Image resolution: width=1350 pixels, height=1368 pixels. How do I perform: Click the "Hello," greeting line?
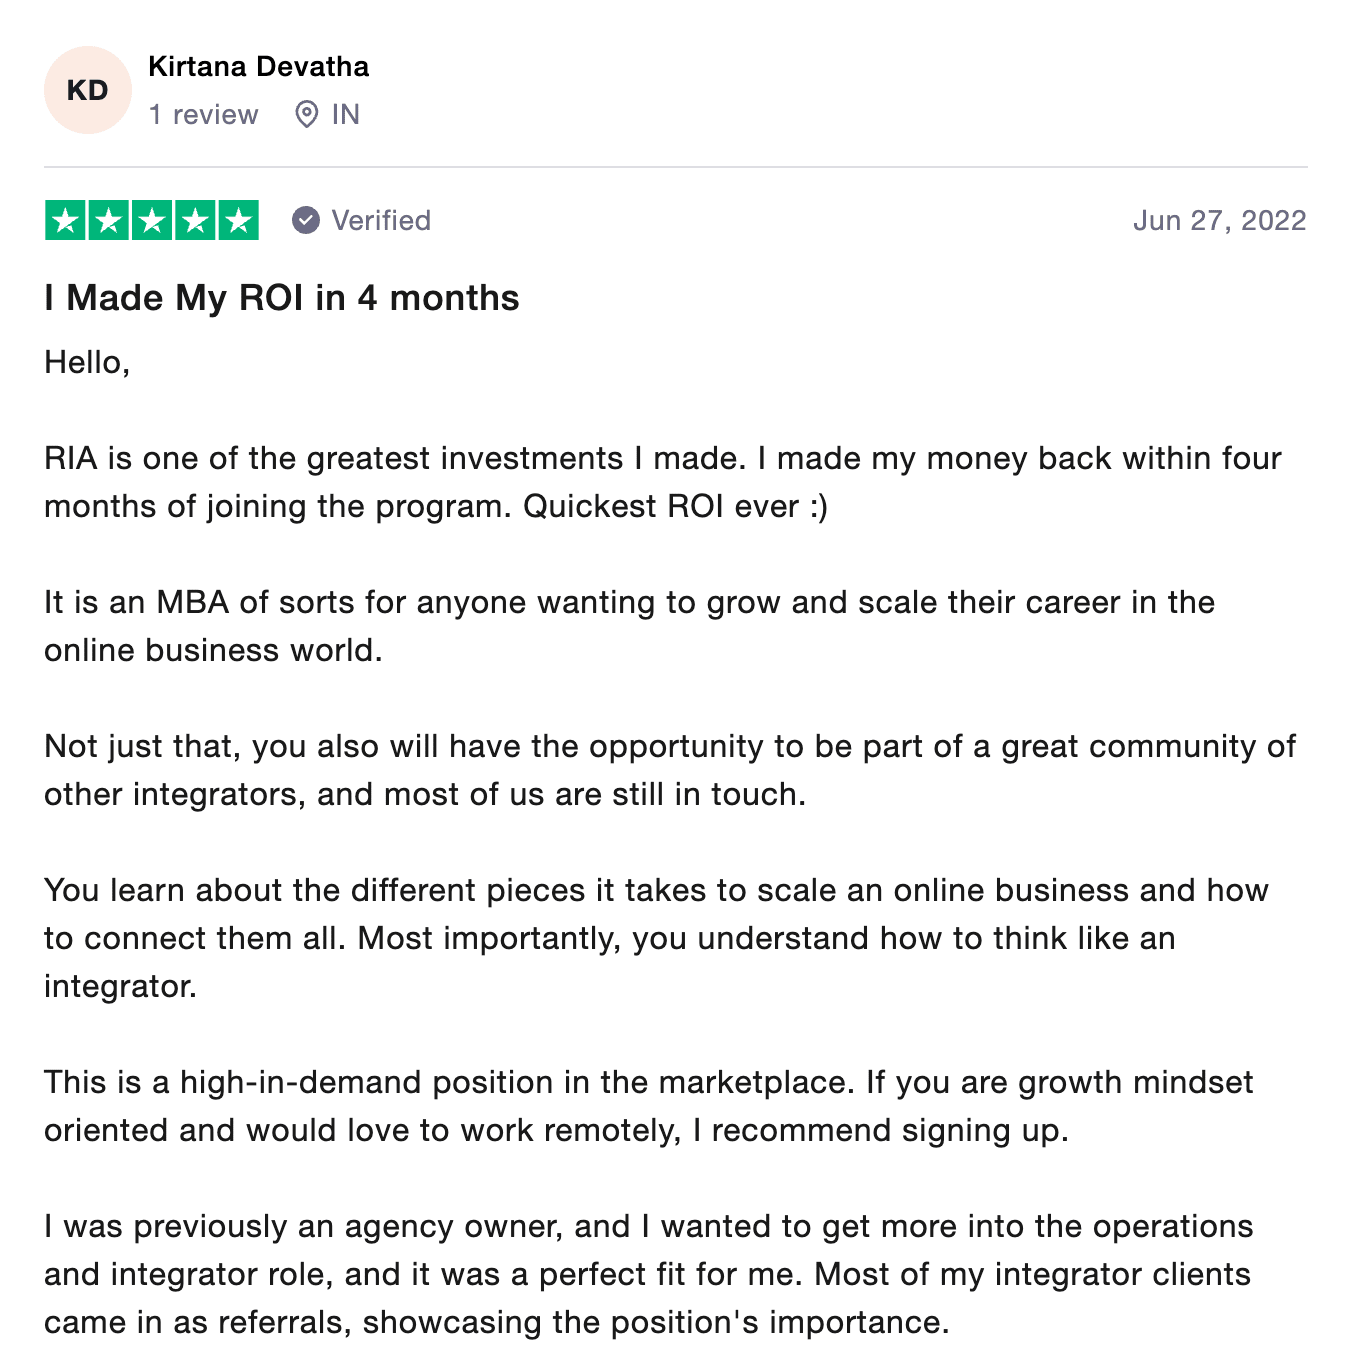pyautogui.click(x=87, y=362)
